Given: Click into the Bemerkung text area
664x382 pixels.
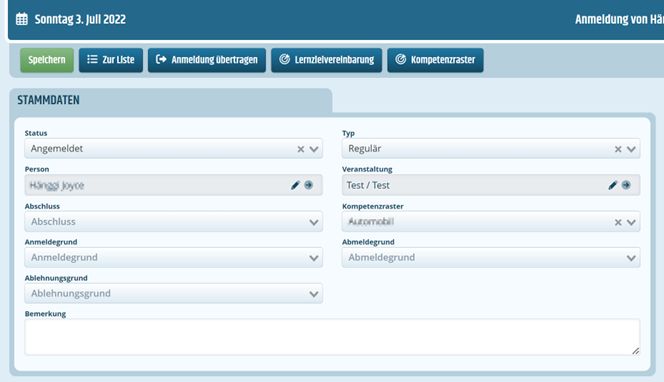Looking at the screenshot, I should (332, 337).
